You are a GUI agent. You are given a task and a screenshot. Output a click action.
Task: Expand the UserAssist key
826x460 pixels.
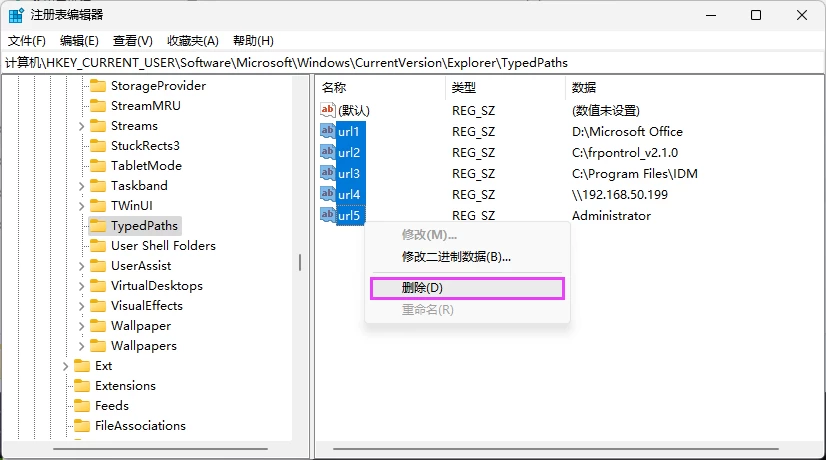81,266
